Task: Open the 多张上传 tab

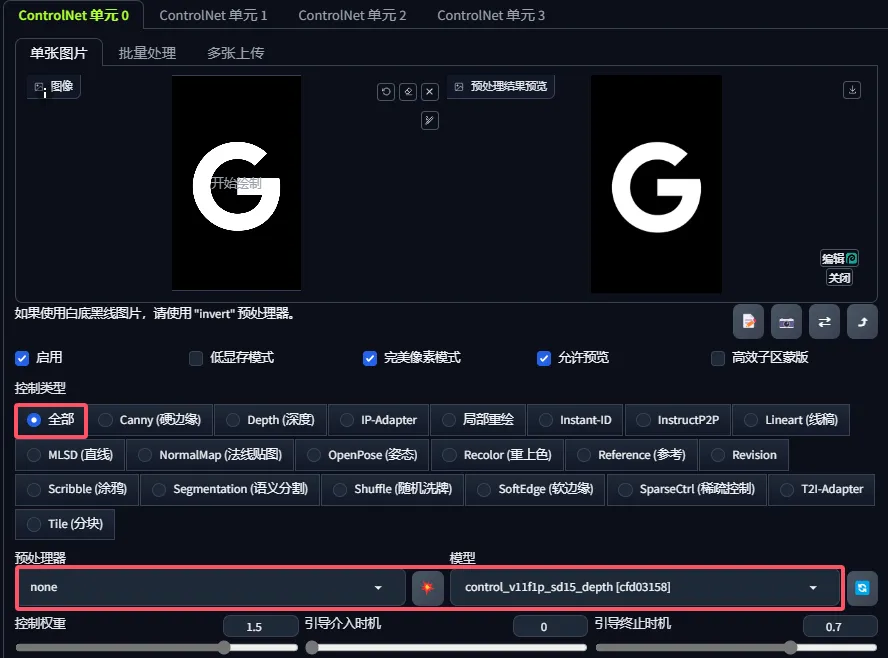Action: (236, 53)
